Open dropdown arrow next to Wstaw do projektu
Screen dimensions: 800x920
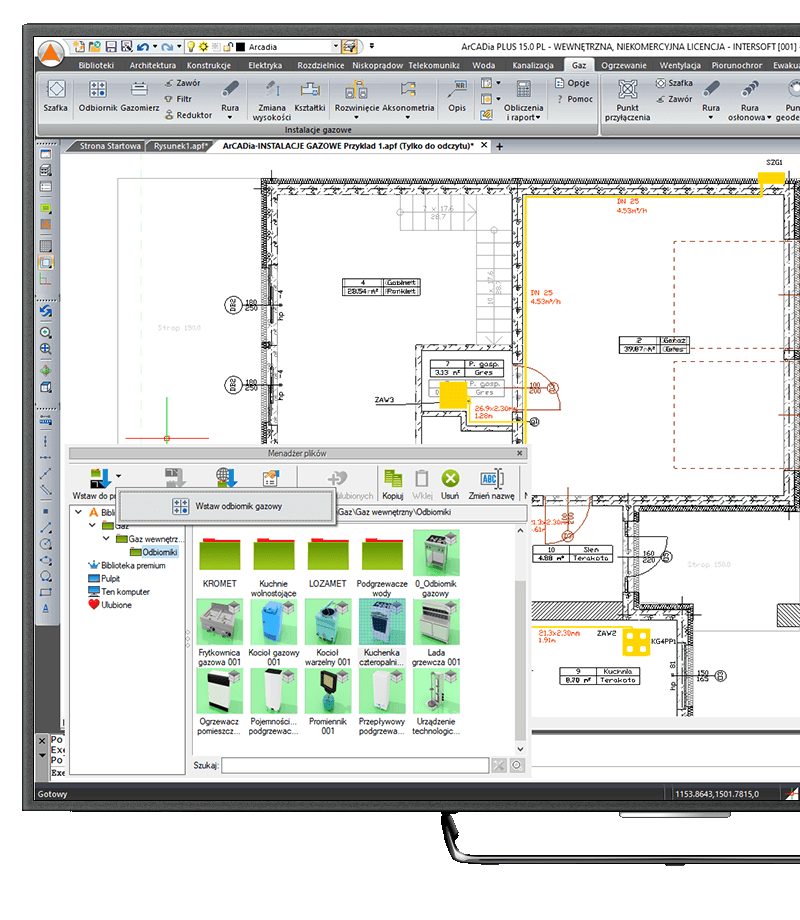tap(119, 476)
